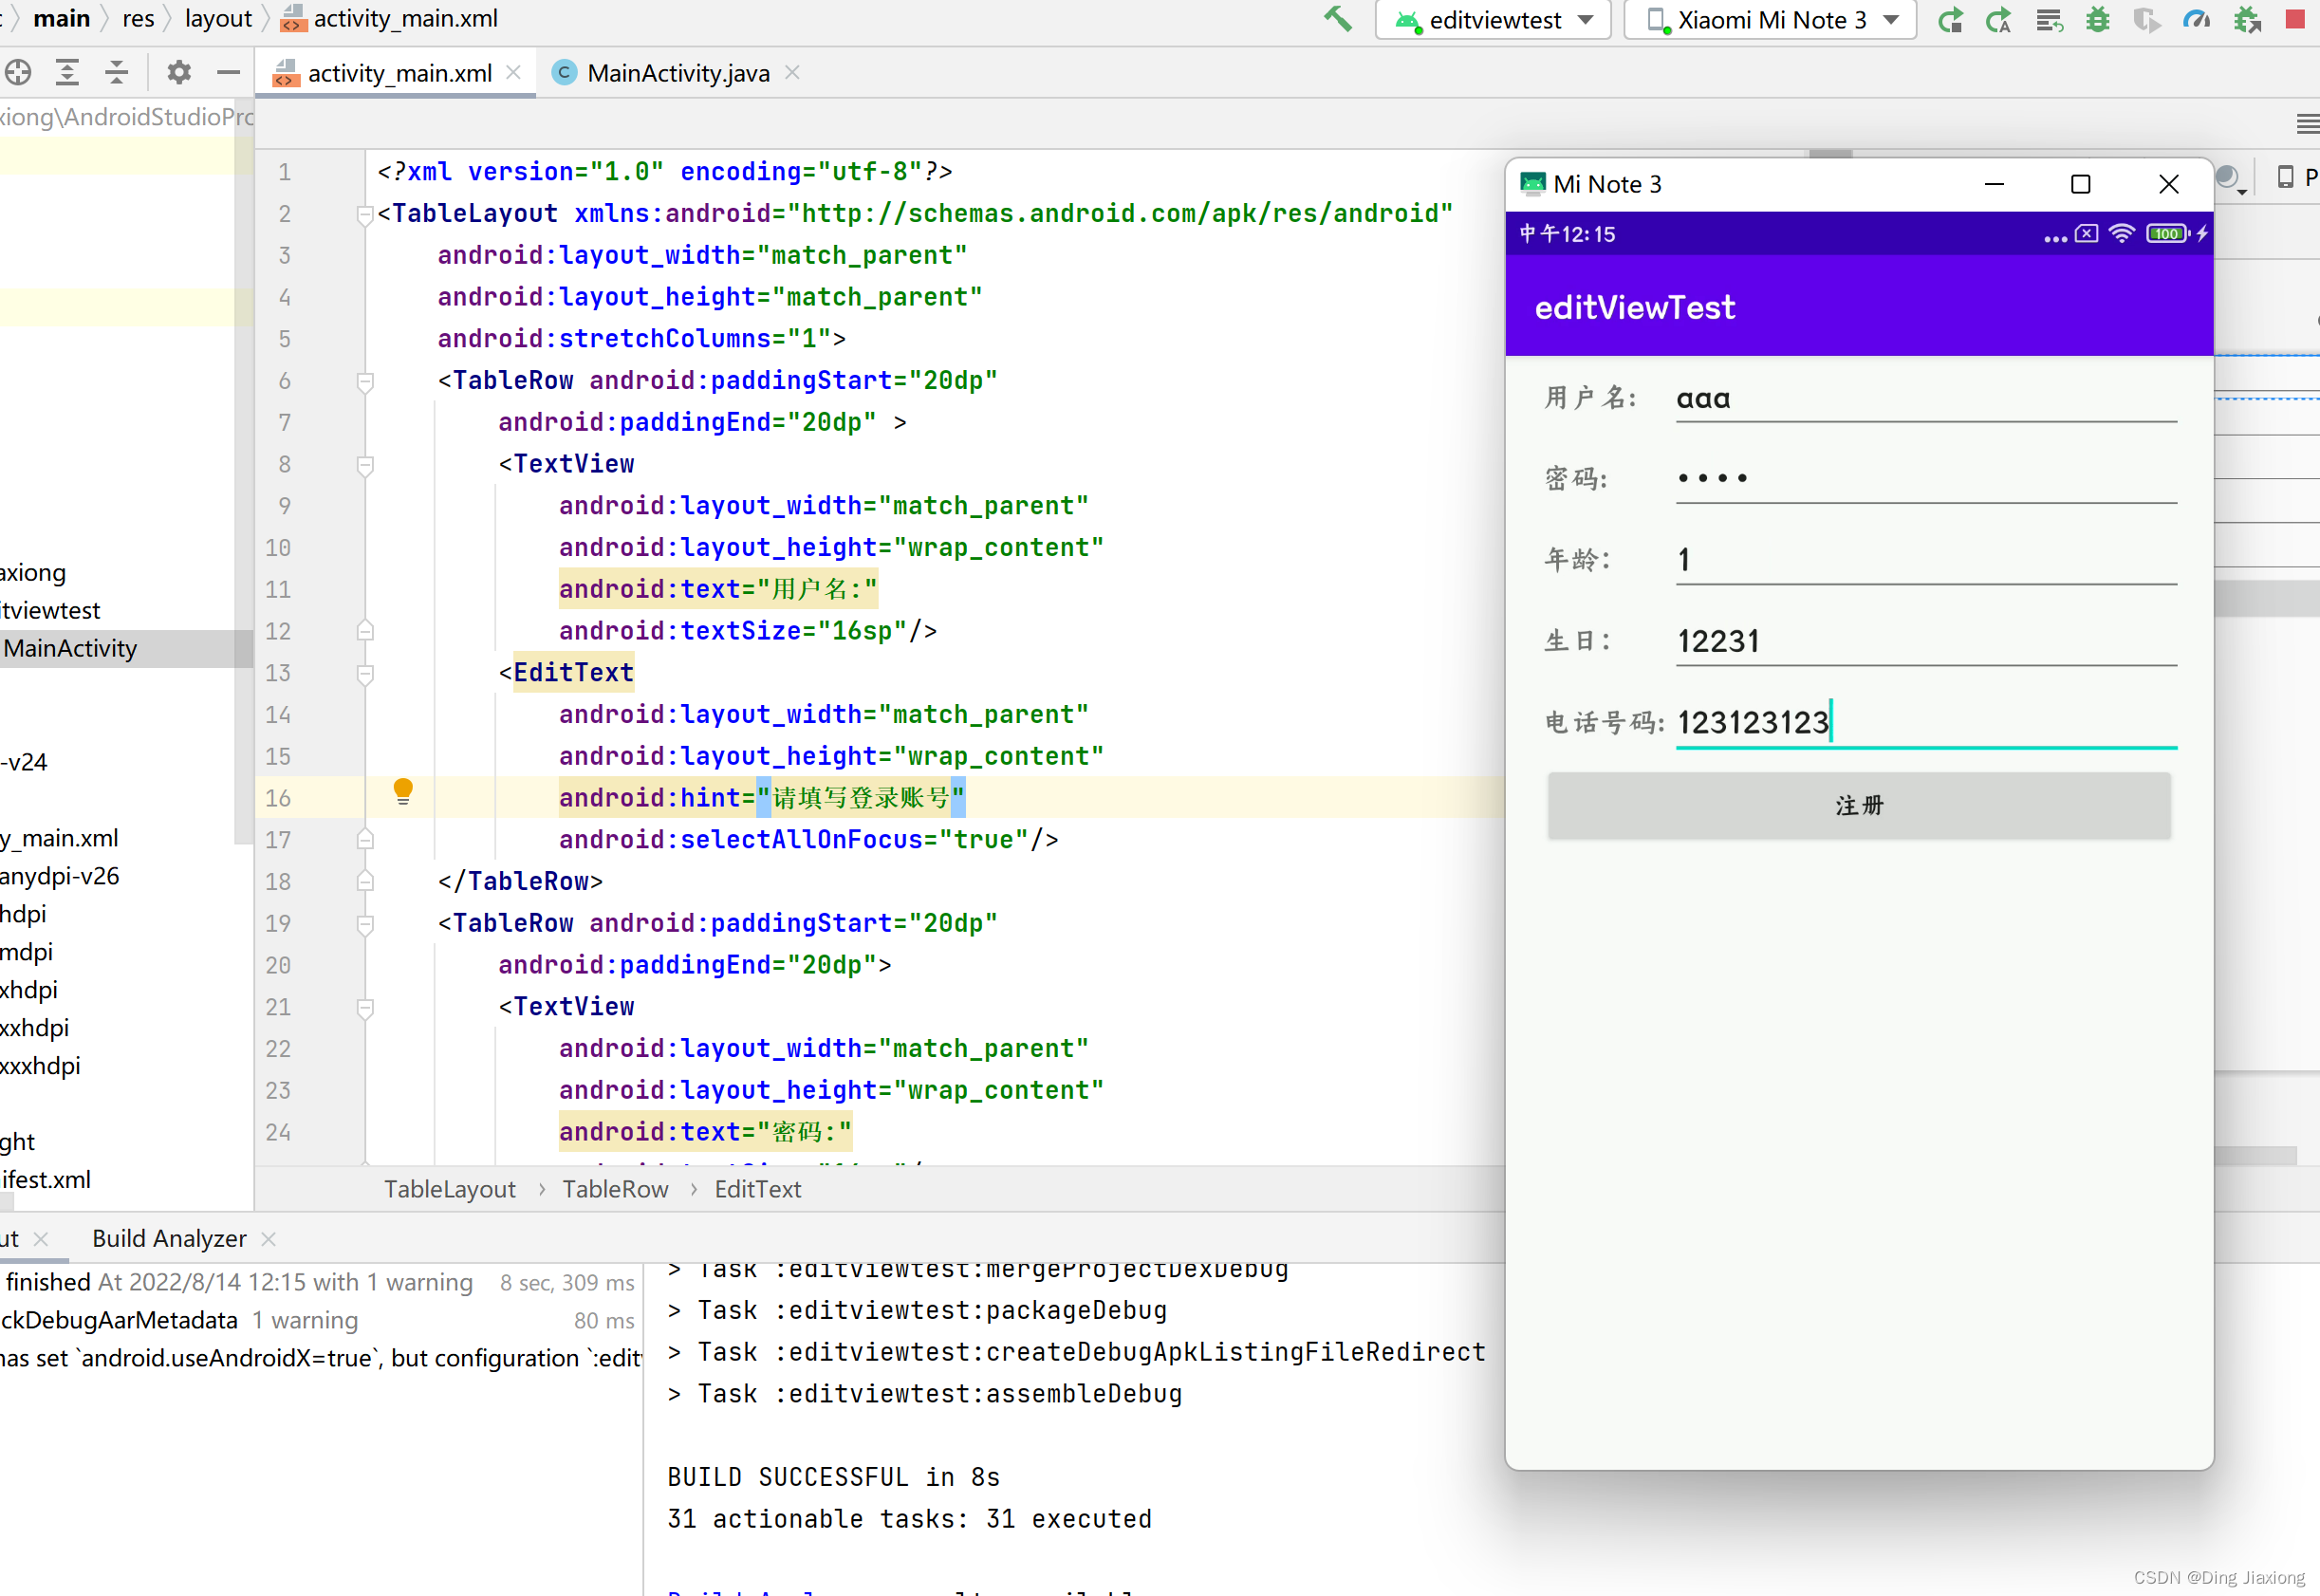
Task: Click the checkDebugAarMetadata 1 warning row
Action: pos(317,1320)
